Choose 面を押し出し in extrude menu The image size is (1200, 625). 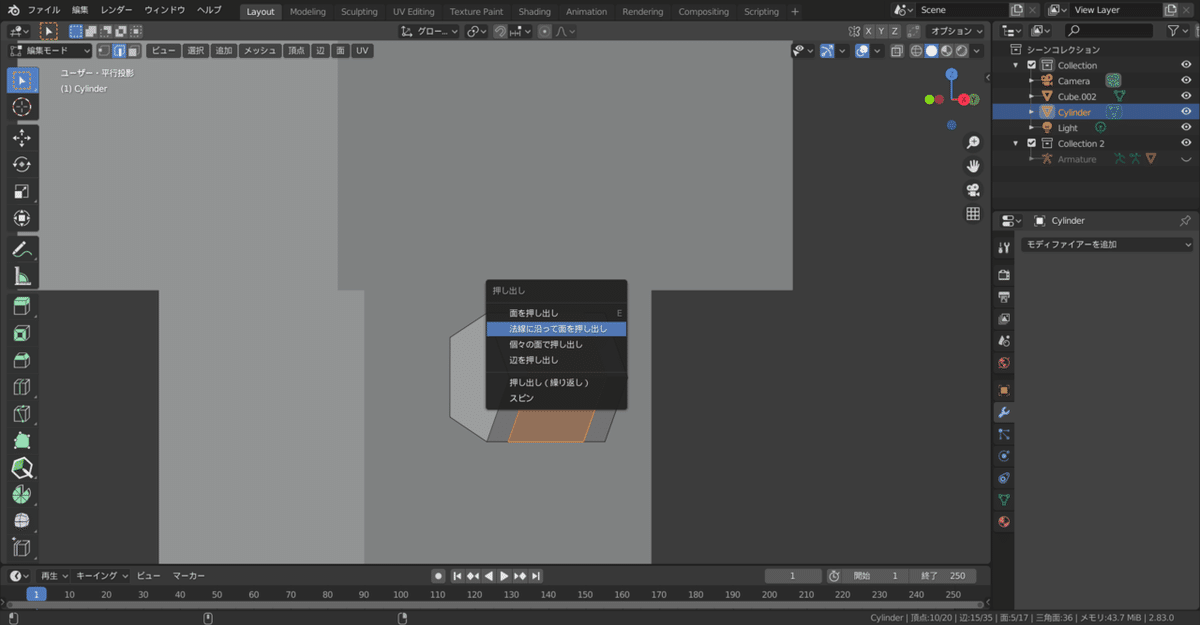[556, 313]
